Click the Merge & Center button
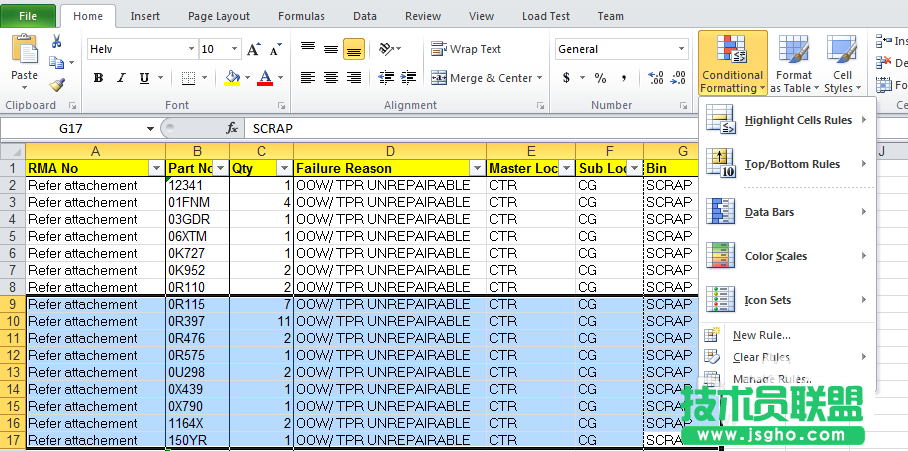Image resolution: width=908 pixels, height=451 pixels. point(486,78)
